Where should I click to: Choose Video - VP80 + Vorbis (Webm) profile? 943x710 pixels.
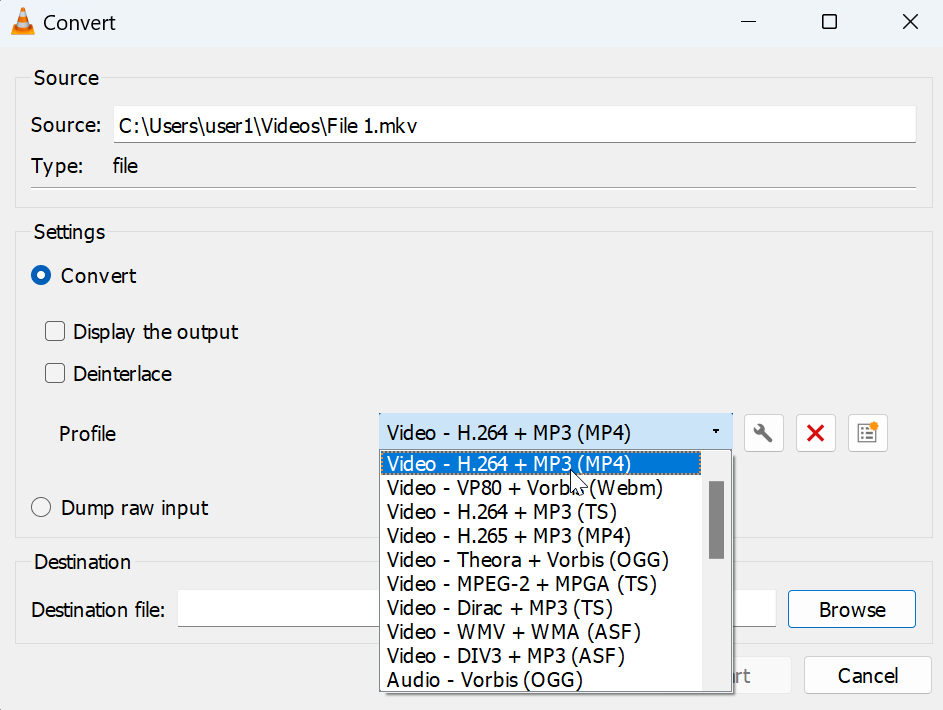[x=541, y=488]
